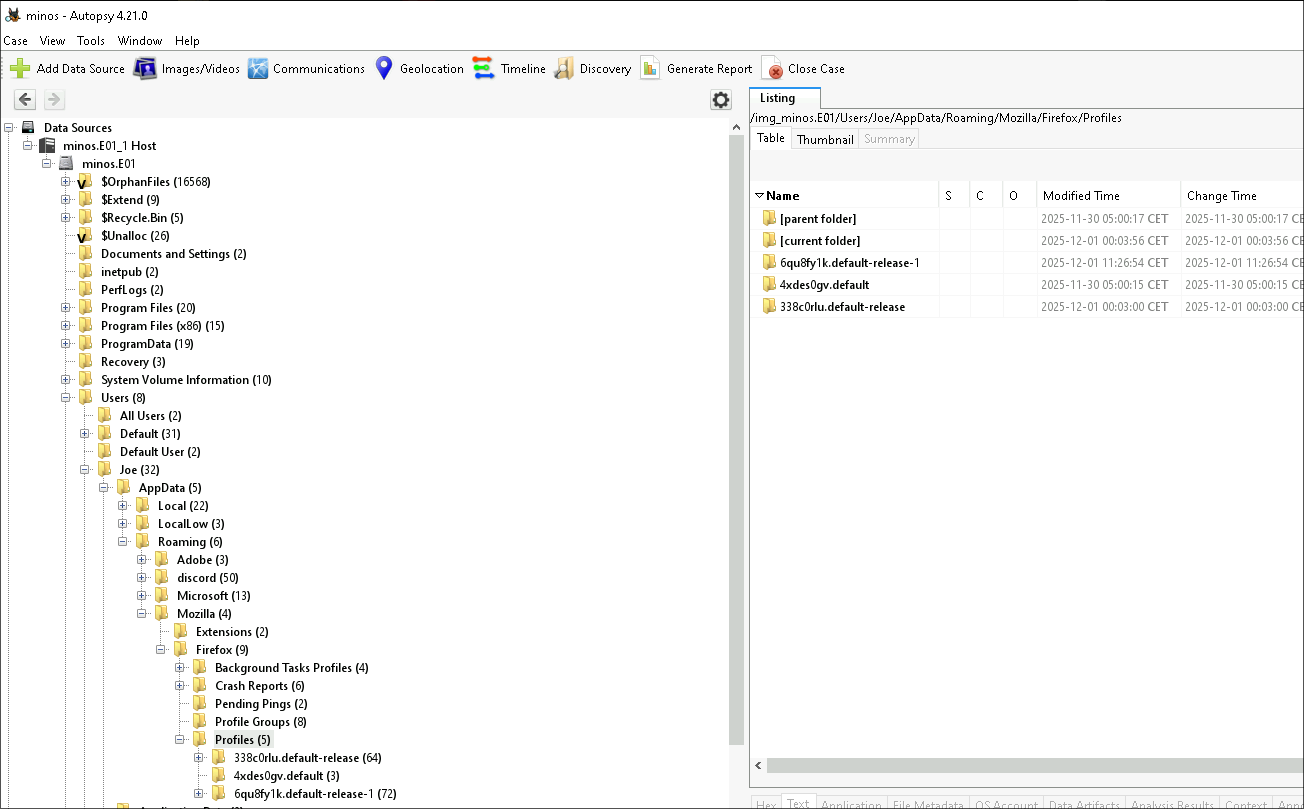Open the Images/Videos viewer icon
Screen dimensions: 1304x809
click(x=145, y=69)
